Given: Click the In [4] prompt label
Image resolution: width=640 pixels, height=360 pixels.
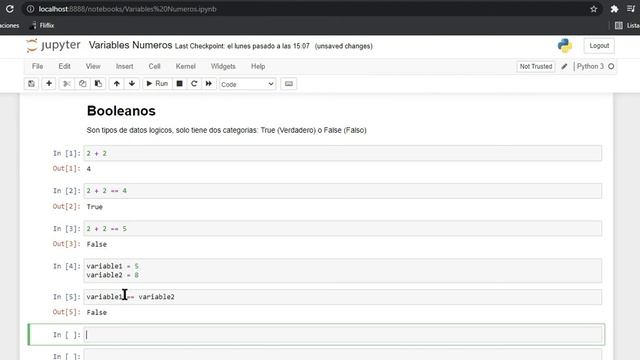Looking at the screenshot, I should 67,266.
